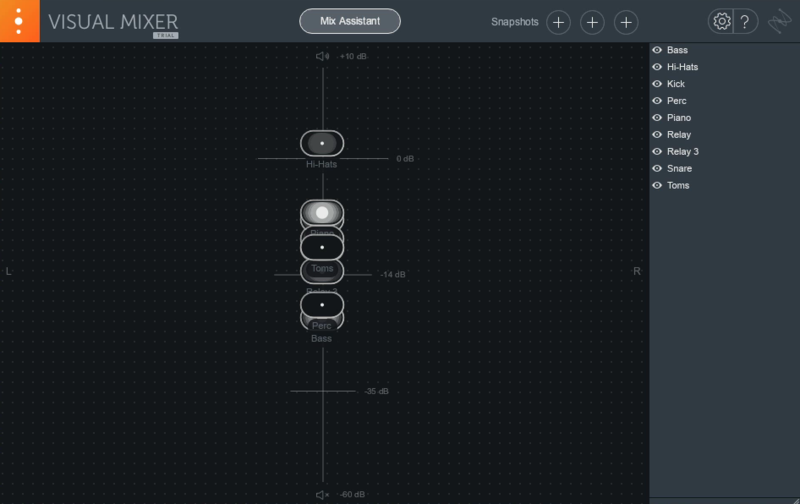
Task: Launch the Mix Assistant
Action: [x=349, y=21]
